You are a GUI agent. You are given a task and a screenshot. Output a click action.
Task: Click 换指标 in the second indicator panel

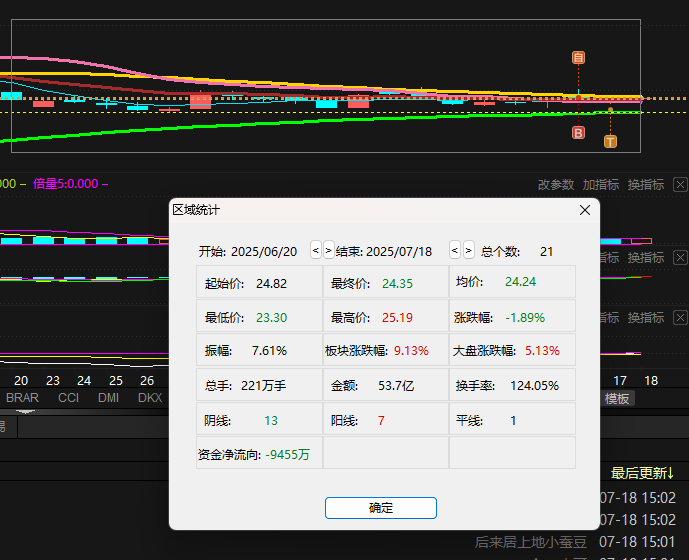(x=645, y=258)
